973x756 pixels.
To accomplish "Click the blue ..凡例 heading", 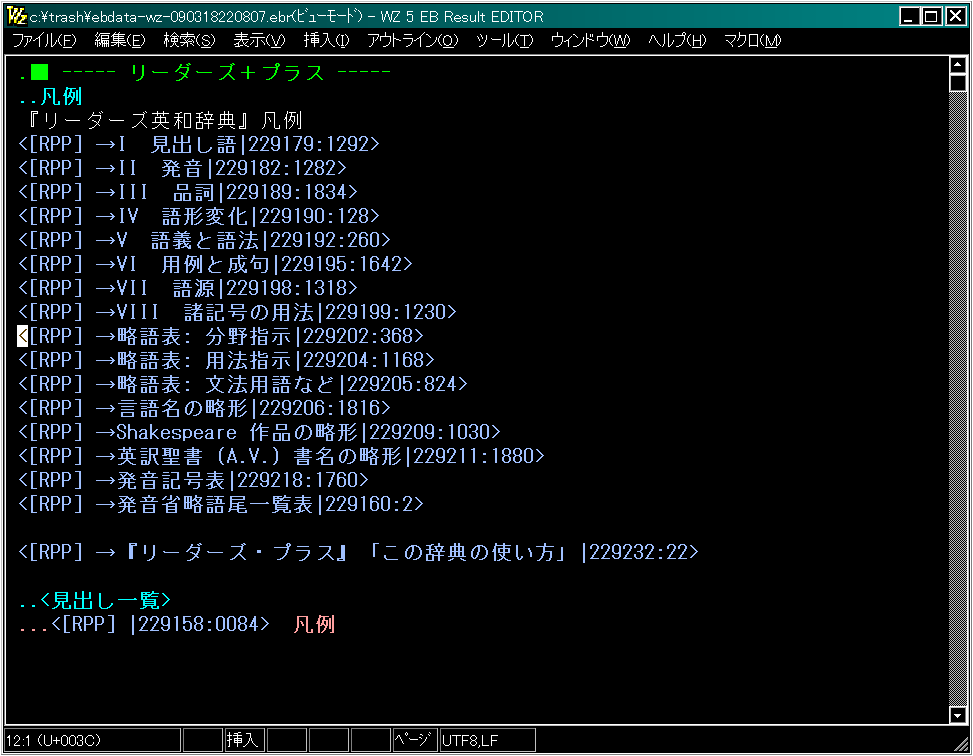I will pyautogui.click(x=50, y=96).
